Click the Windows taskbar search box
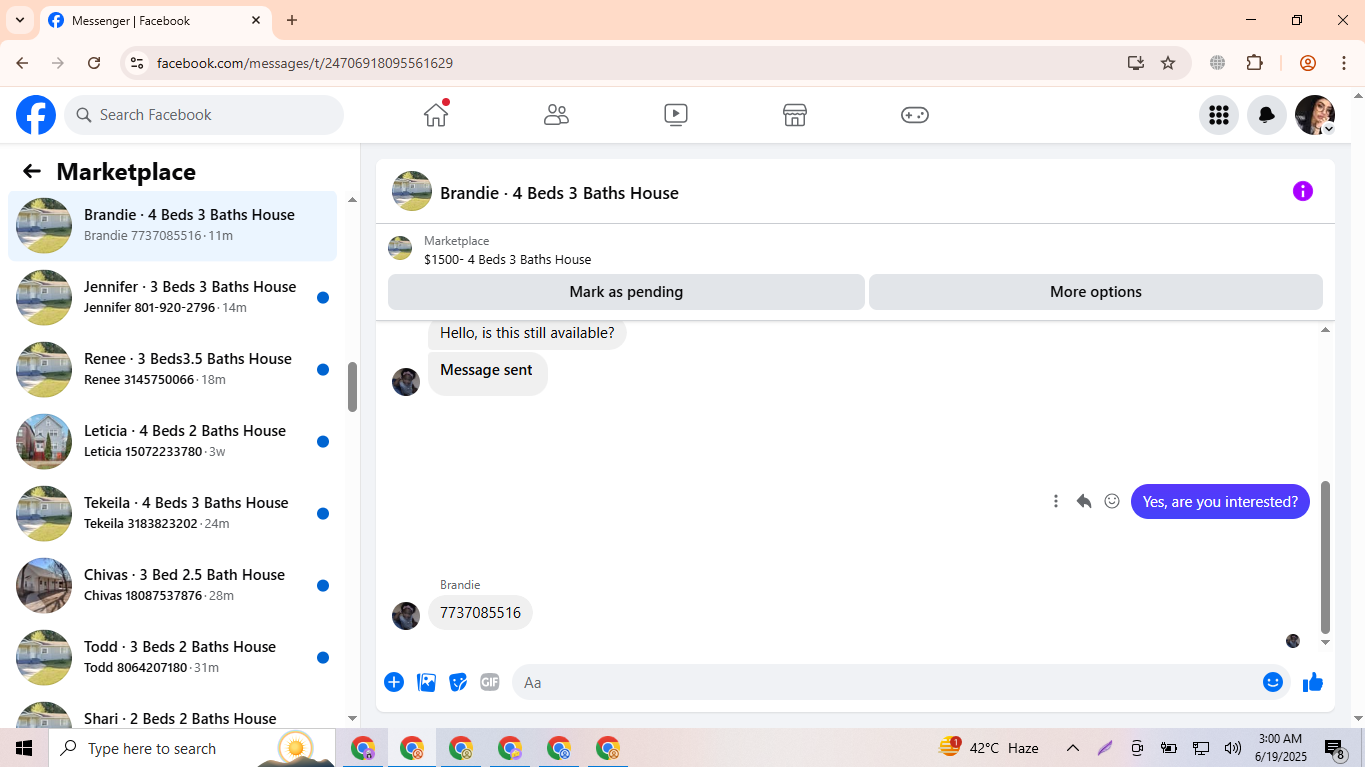 (193, 748)
